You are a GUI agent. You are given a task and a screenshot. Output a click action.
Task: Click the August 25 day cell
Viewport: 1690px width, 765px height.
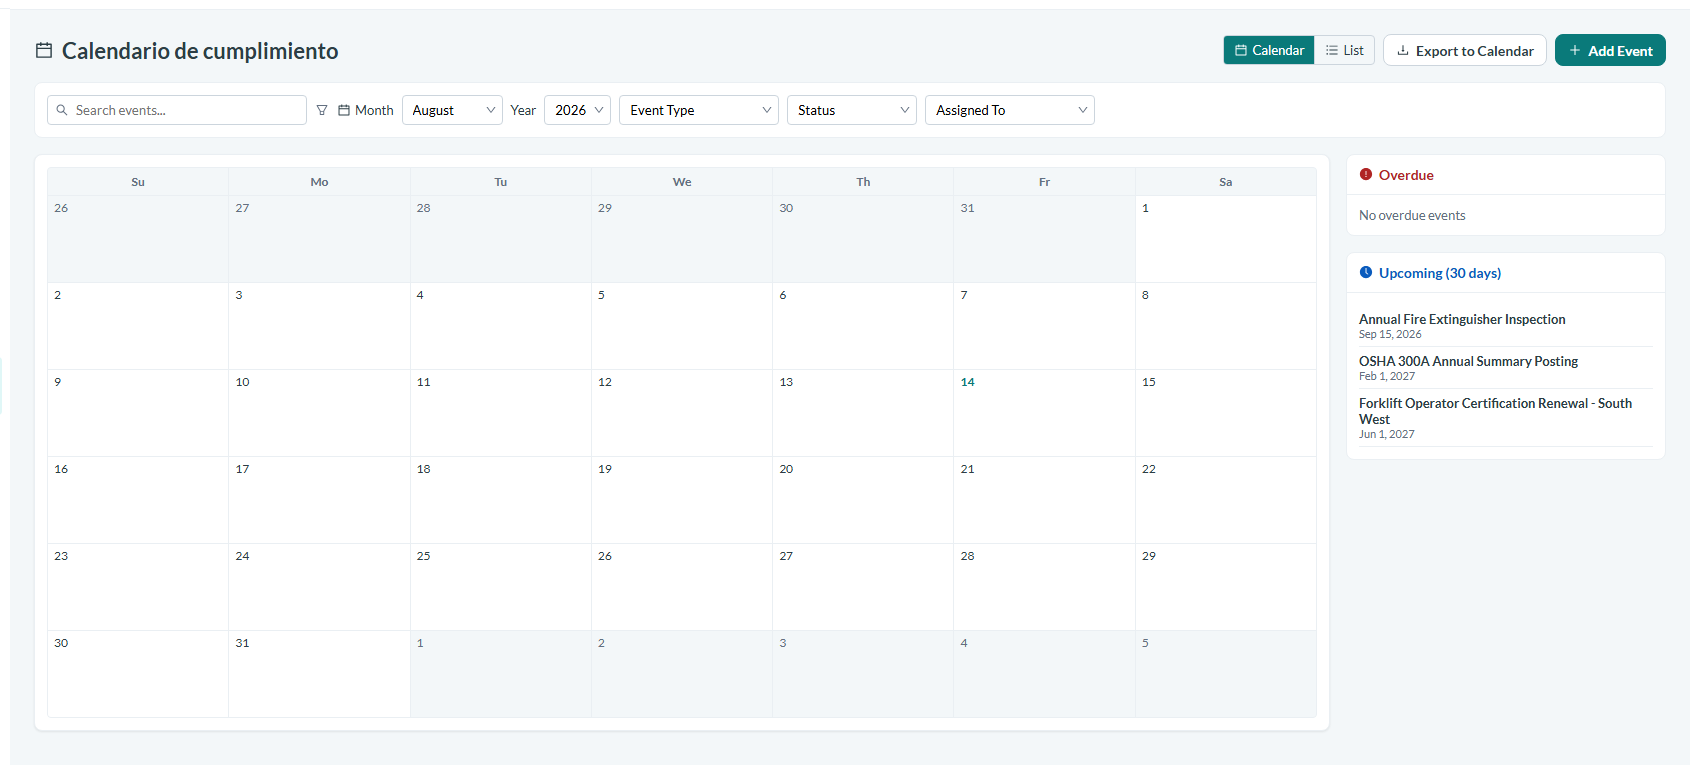tap(501, 587)
